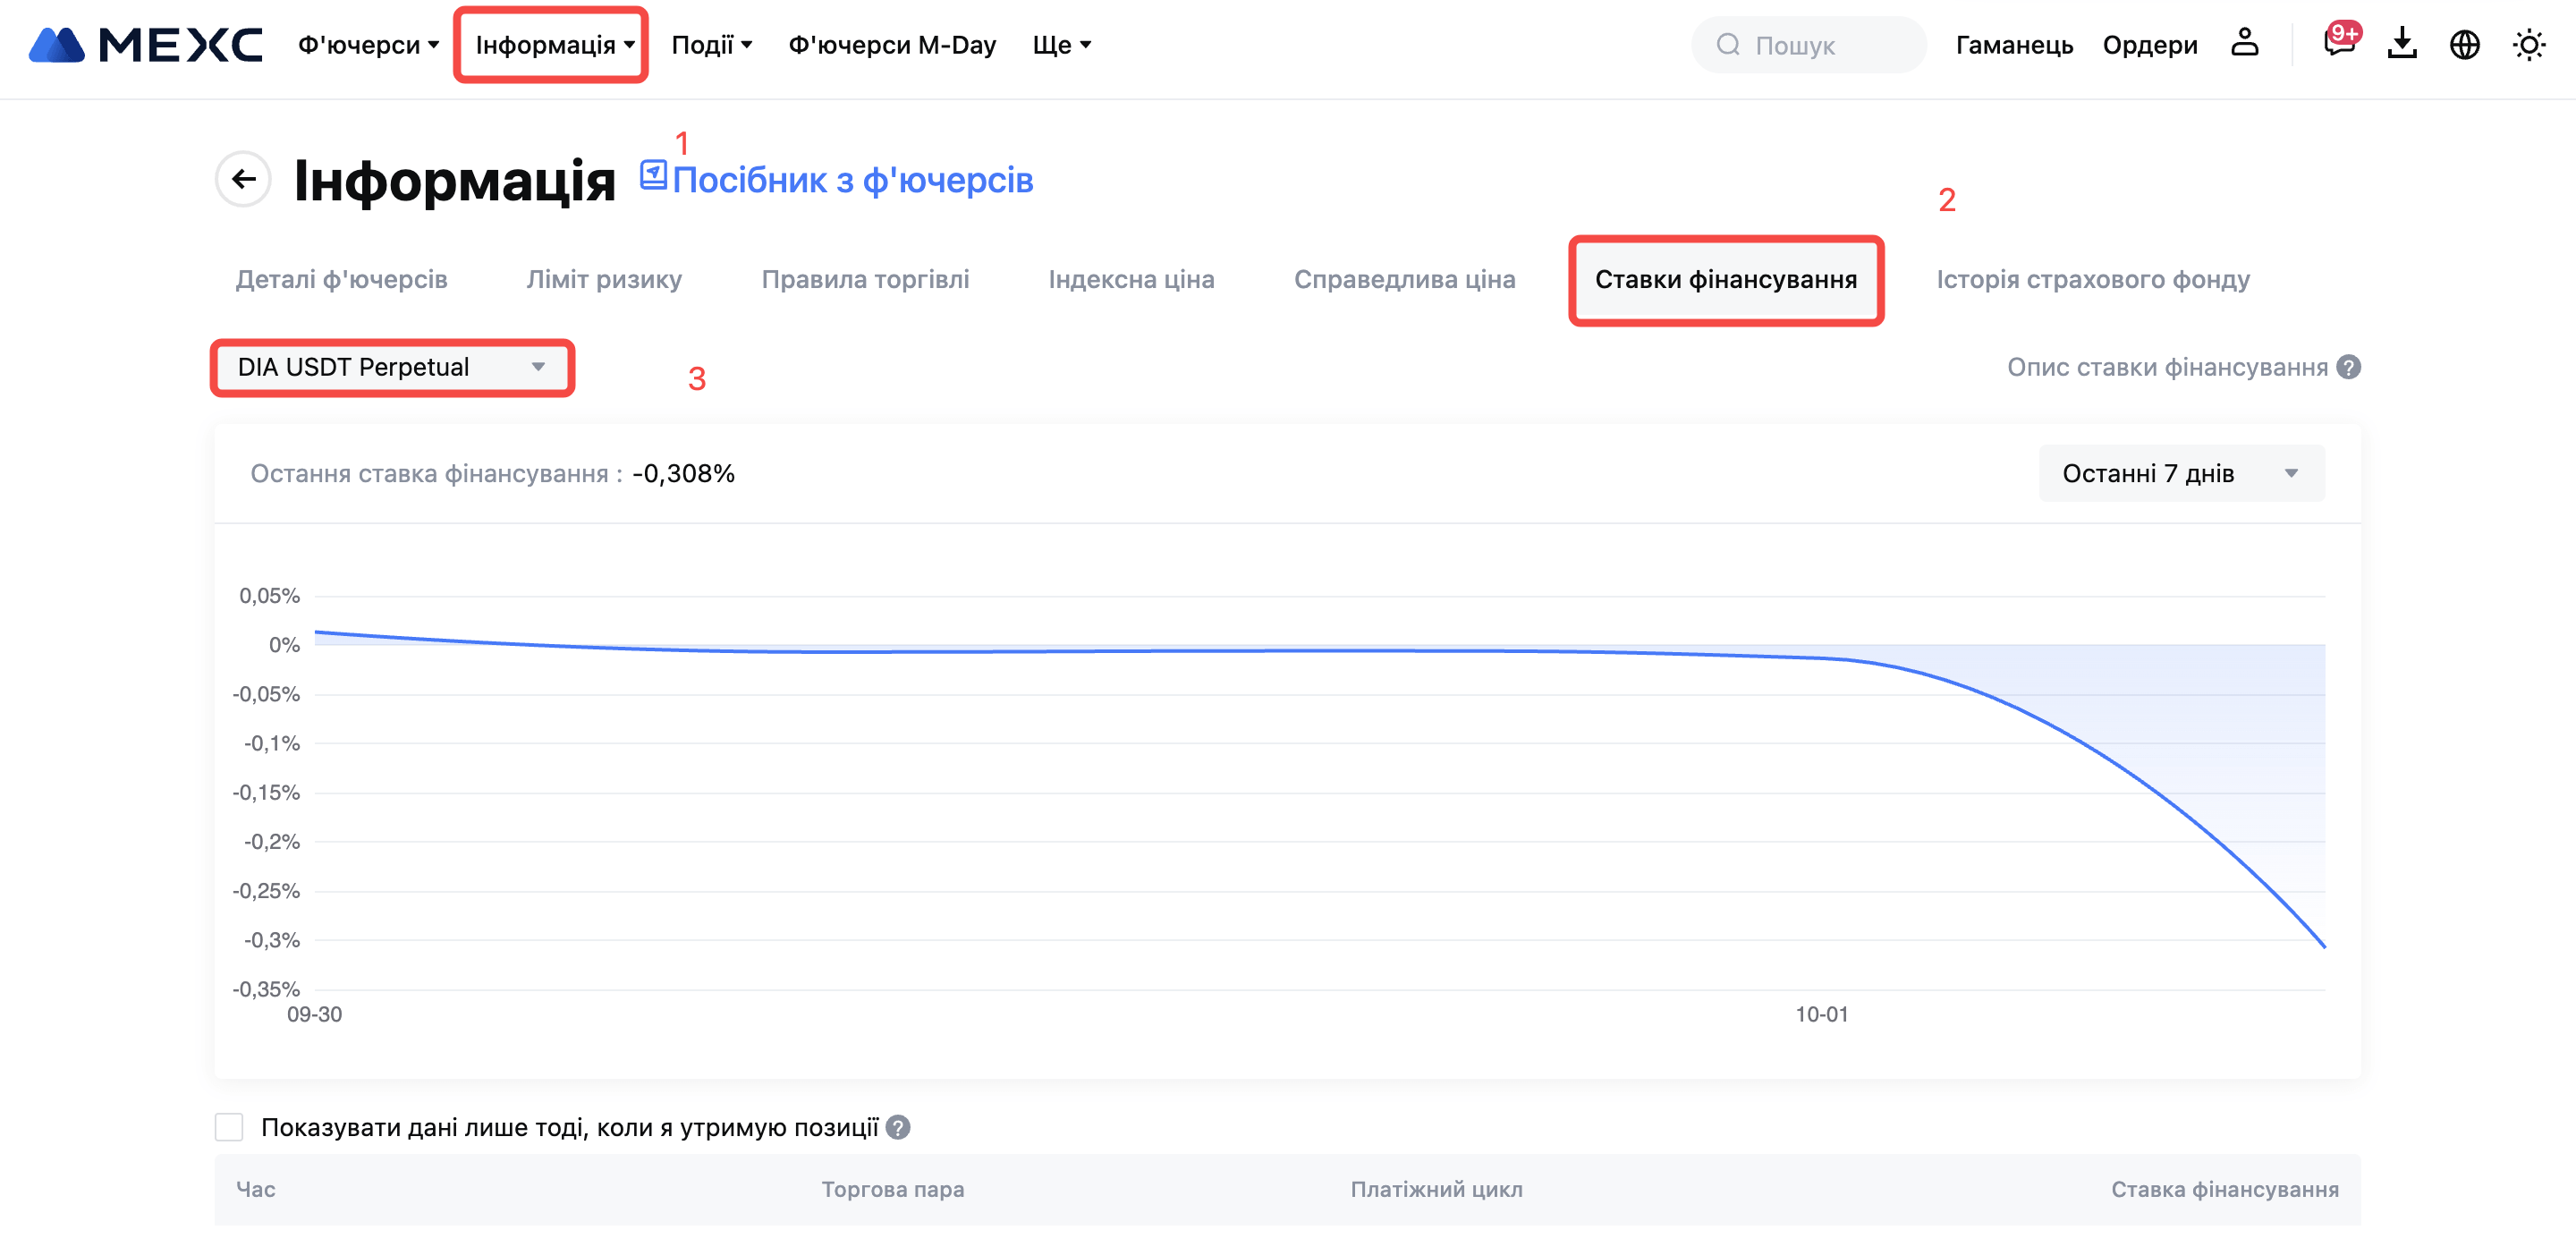This screenshot has width=2576, height=1247.
Task: Click help icon beside funding rate description
Action: click(2349, 368)
